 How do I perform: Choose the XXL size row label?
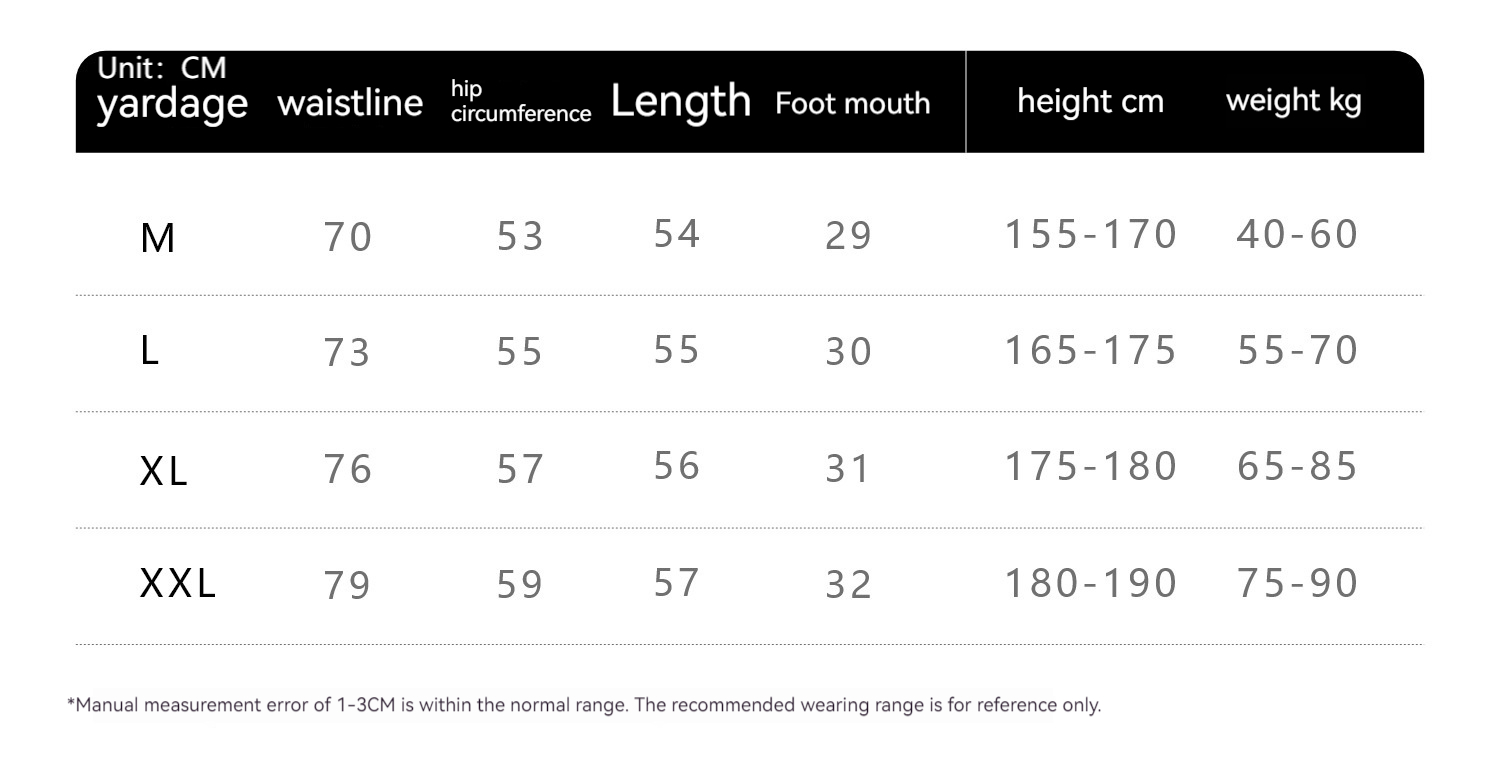(x=178, y=584)
